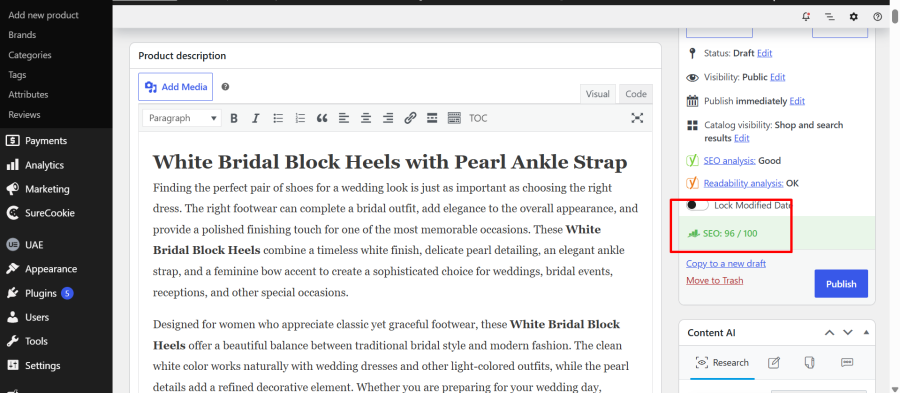The image size is (900, 393).
Task: Open notifications bell in top bar
Action: click(806, 17)
